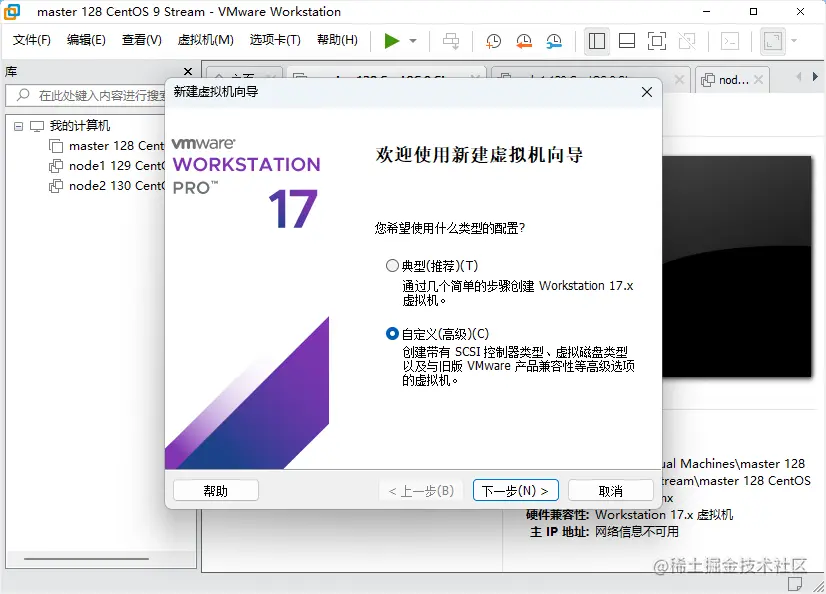Screen dimensions: 826x594
Task: Take a snapshot of the virtual machine
Action: (x=491, y=41)
